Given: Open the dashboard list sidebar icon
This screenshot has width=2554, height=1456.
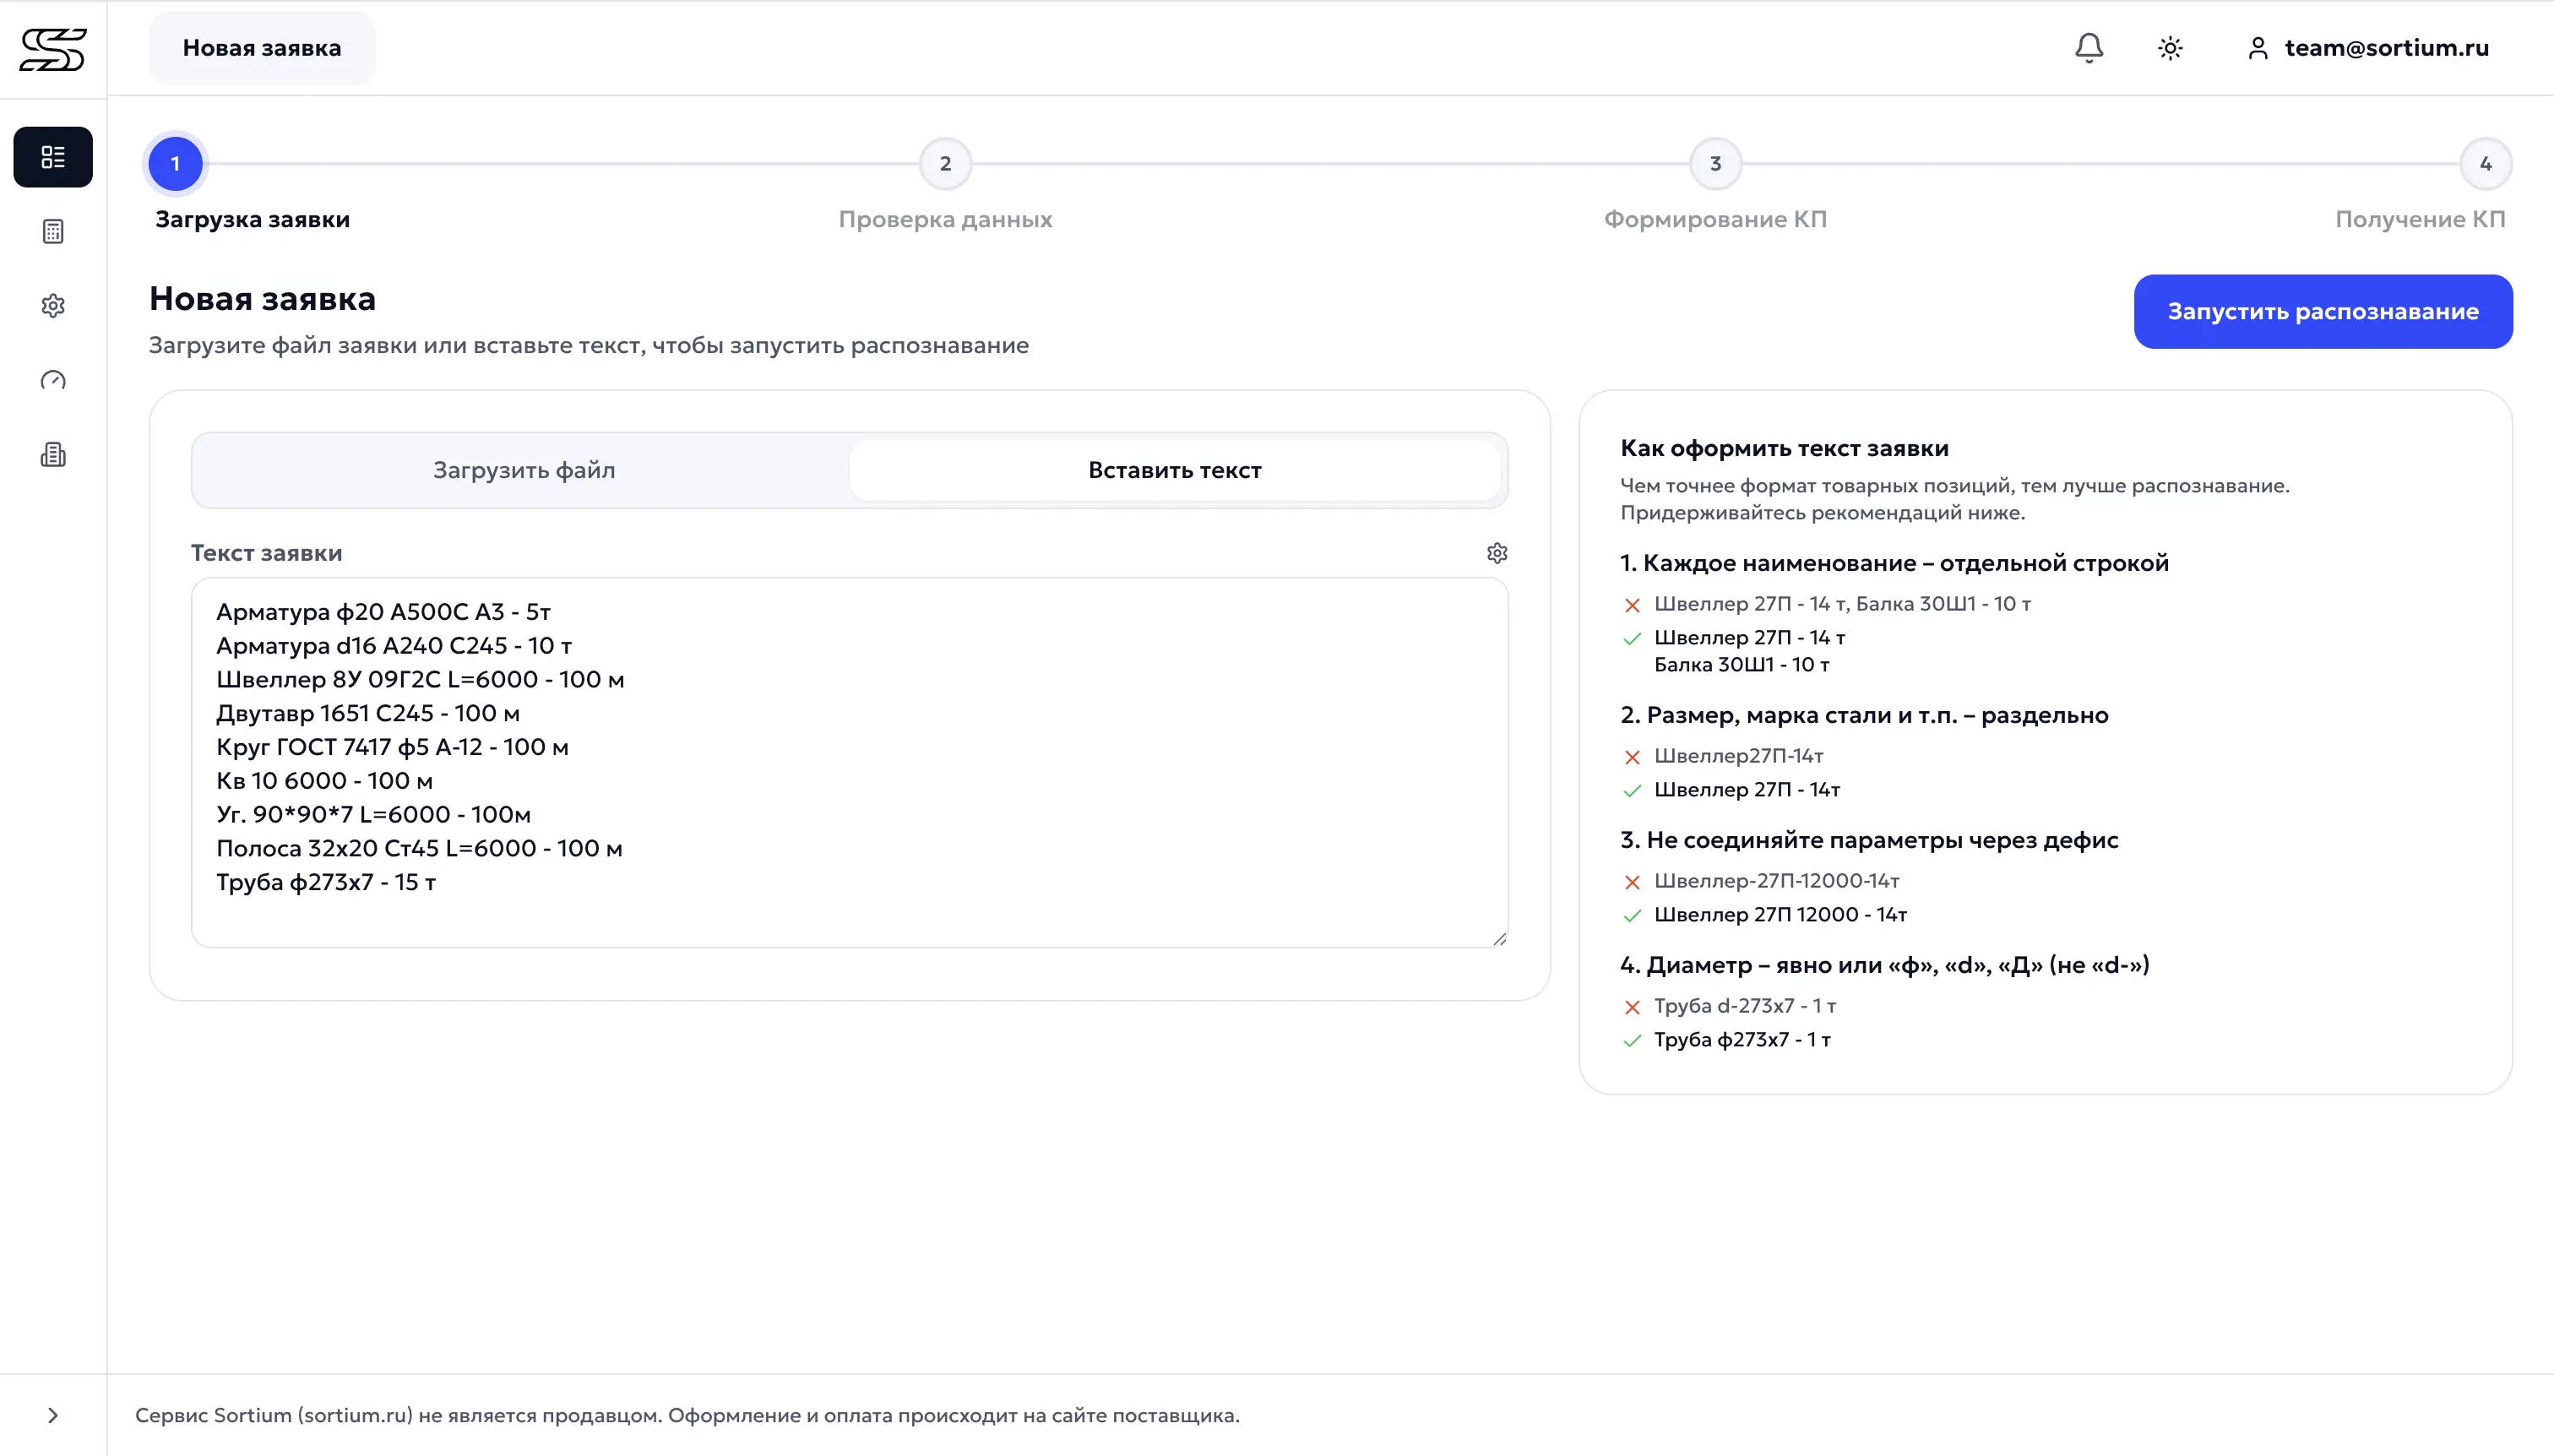Looking at the screenshot, I should tap(53, 157).
